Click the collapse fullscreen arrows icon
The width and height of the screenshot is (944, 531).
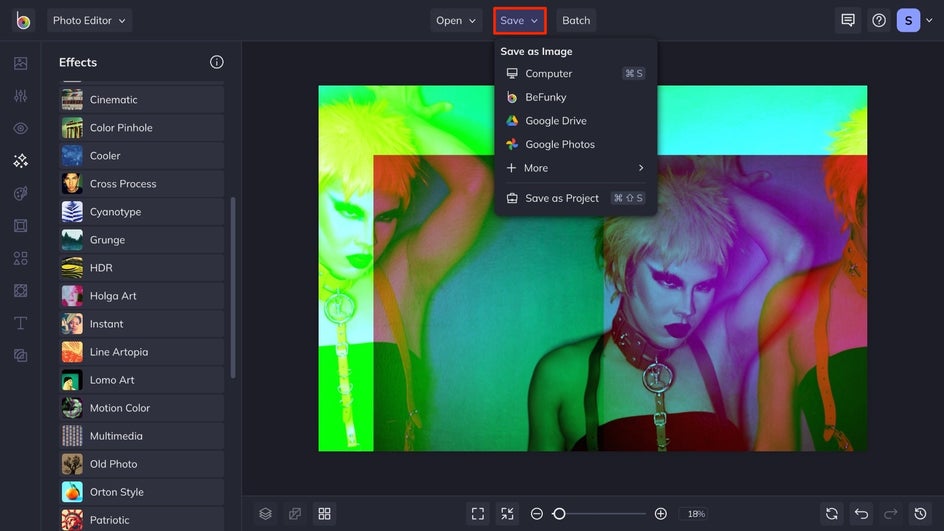pos(508,514)
